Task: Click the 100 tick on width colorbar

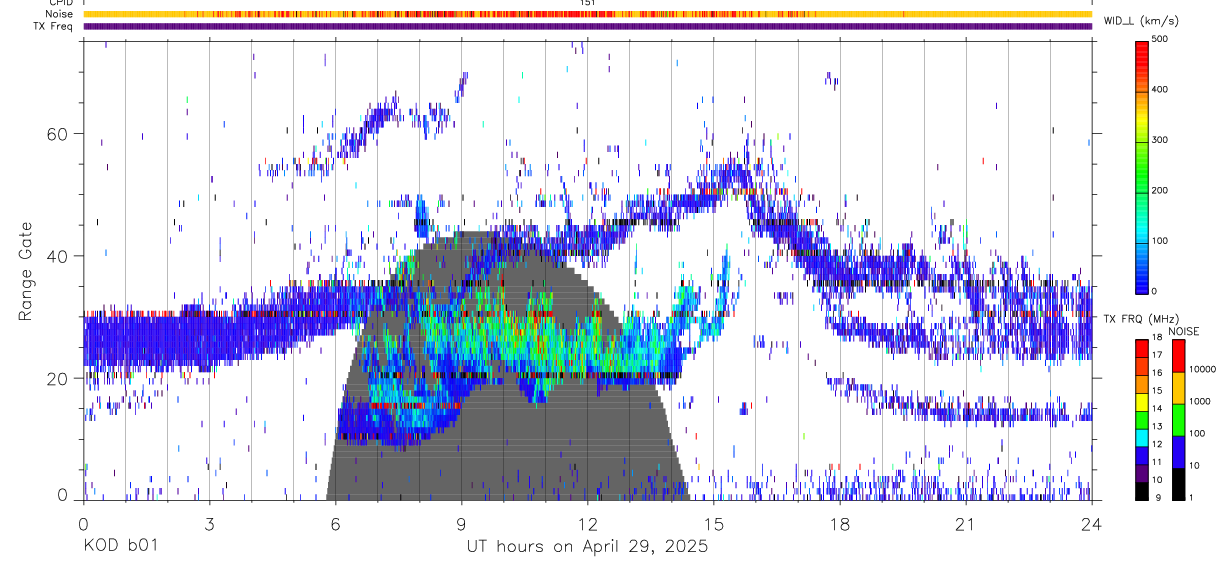Action: 1160,240
